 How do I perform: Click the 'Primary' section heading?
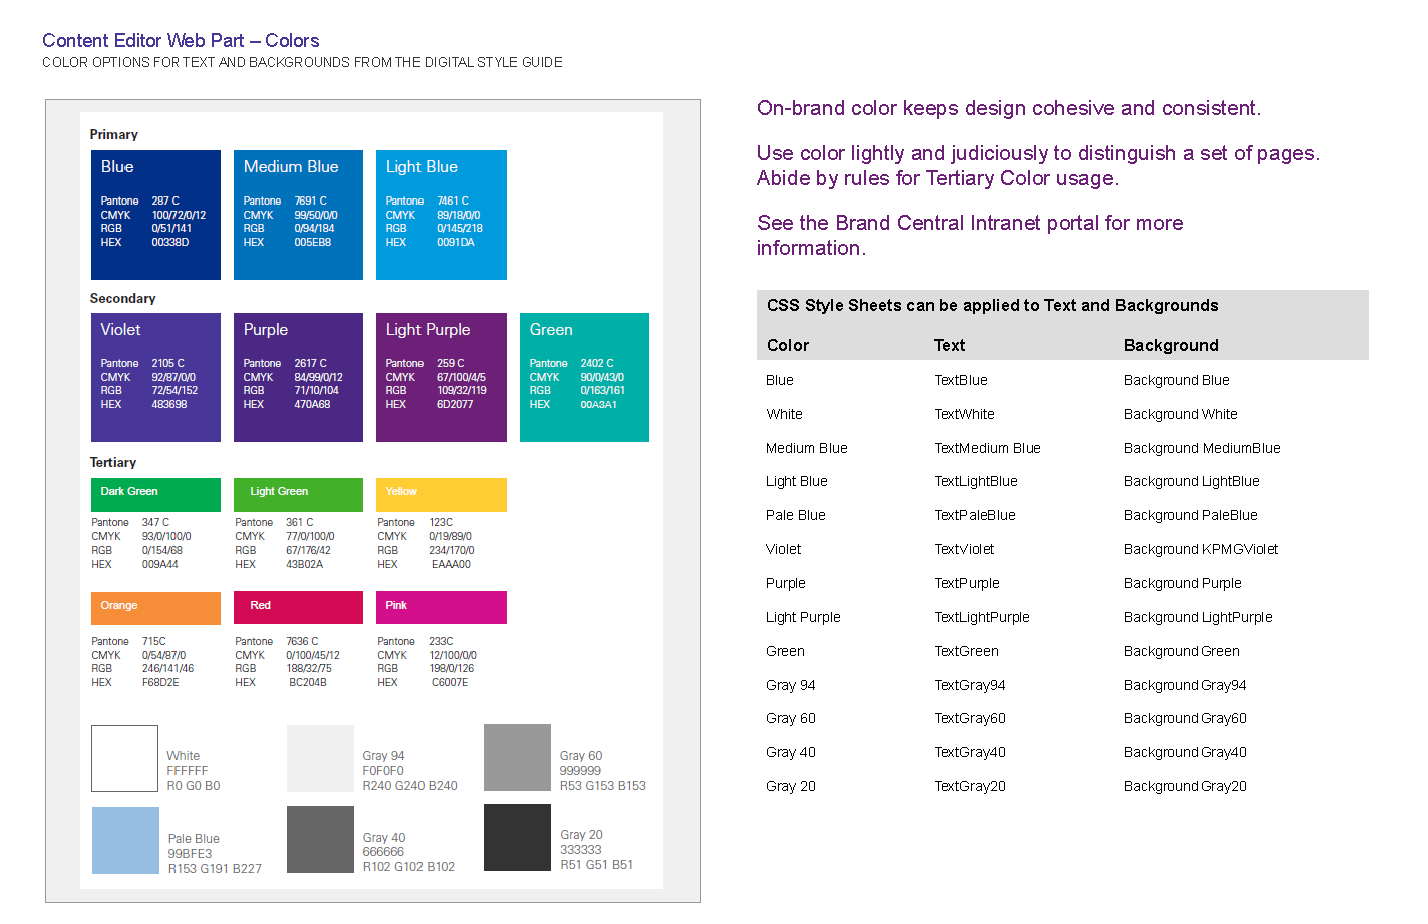click(x=114, y=135)
